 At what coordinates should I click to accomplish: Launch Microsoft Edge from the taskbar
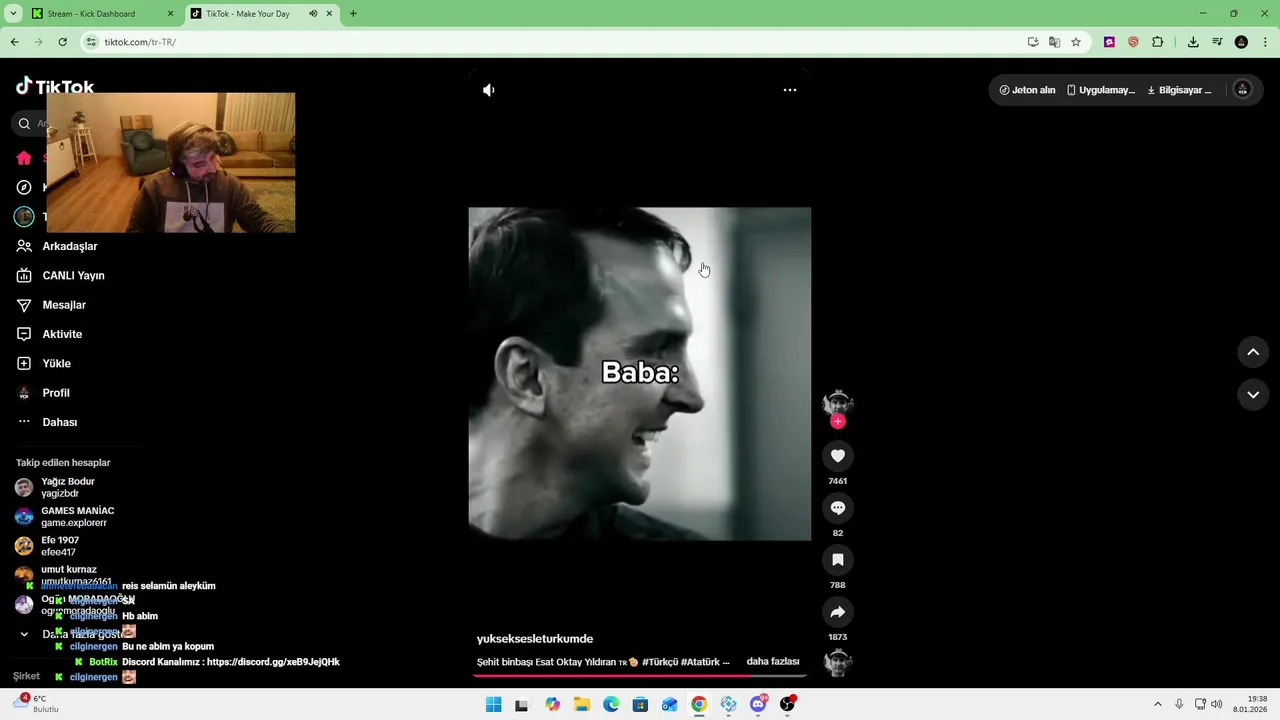[611, 705]
